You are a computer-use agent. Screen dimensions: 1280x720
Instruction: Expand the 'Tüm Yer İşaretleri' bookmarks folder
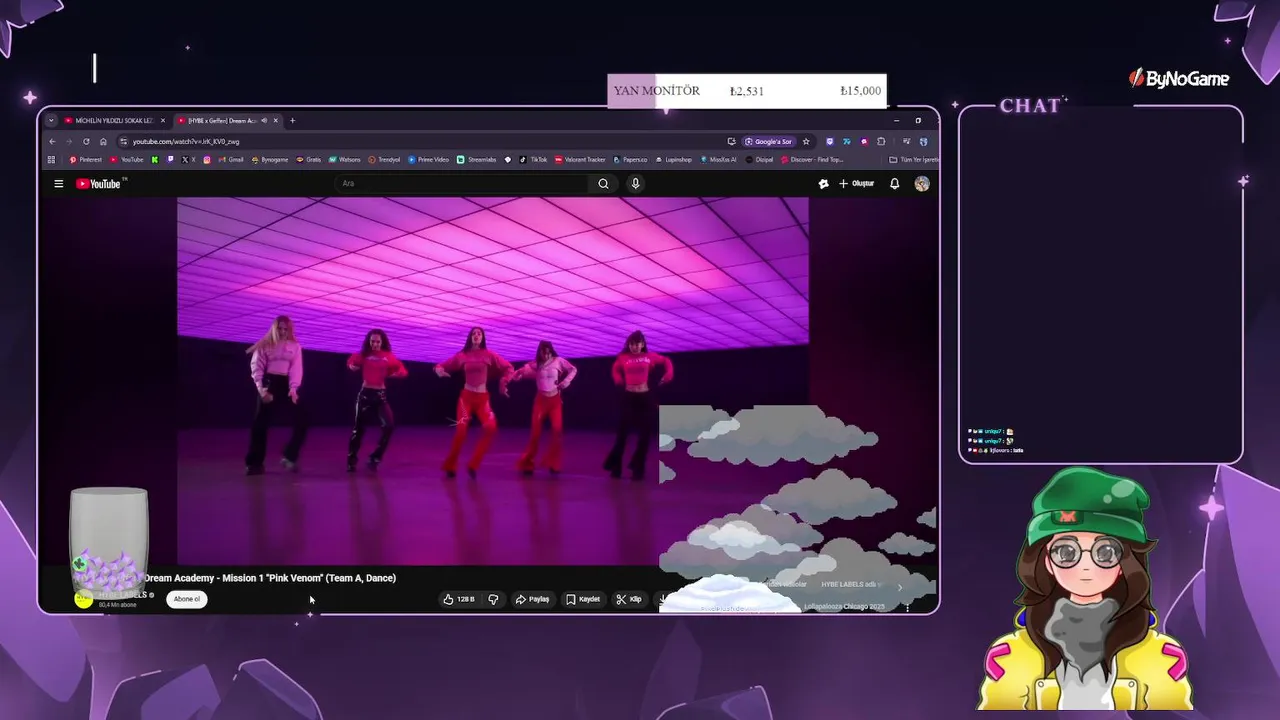(x=913, y=160)
